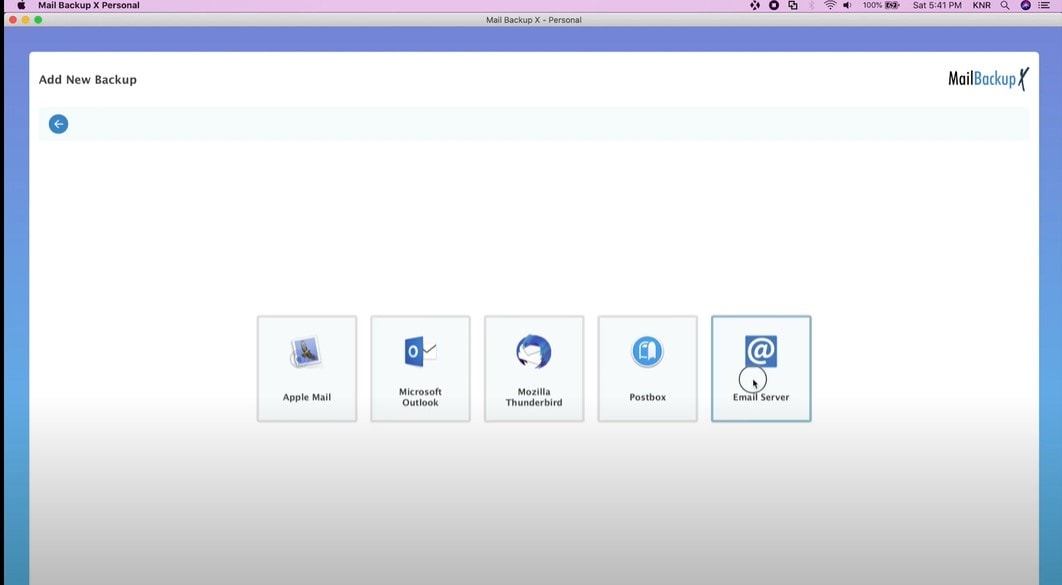Click the Add New Backup heading
This screenshot has height=585, width=1062.
(87, 79)
